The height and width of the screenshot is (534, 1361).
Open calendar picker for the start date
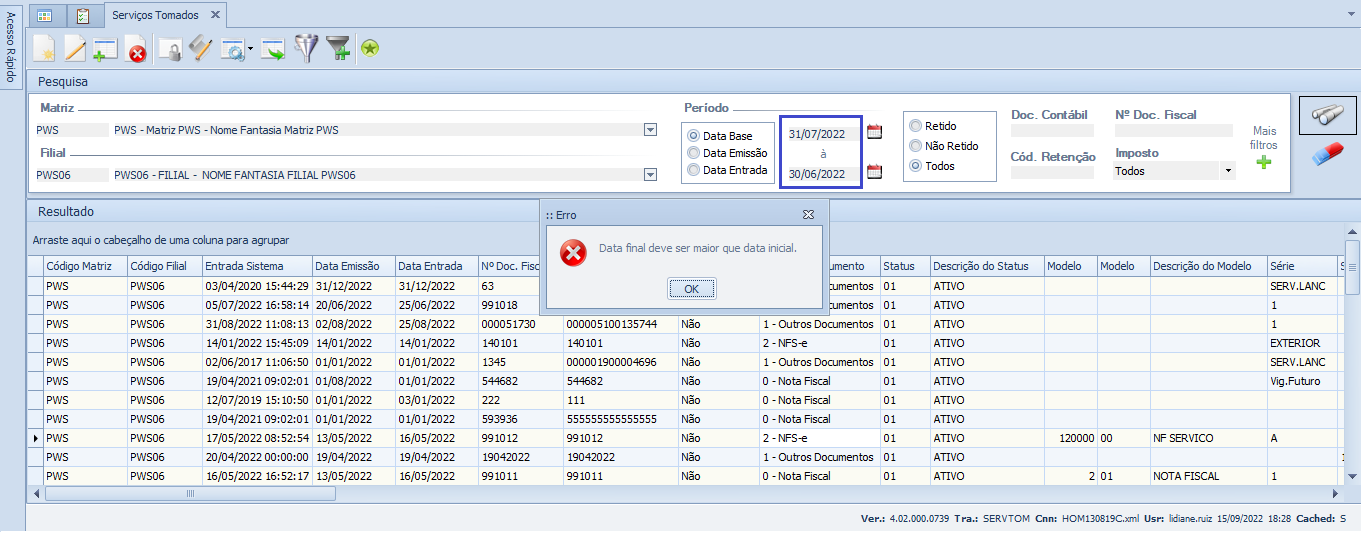click(874, 133)
